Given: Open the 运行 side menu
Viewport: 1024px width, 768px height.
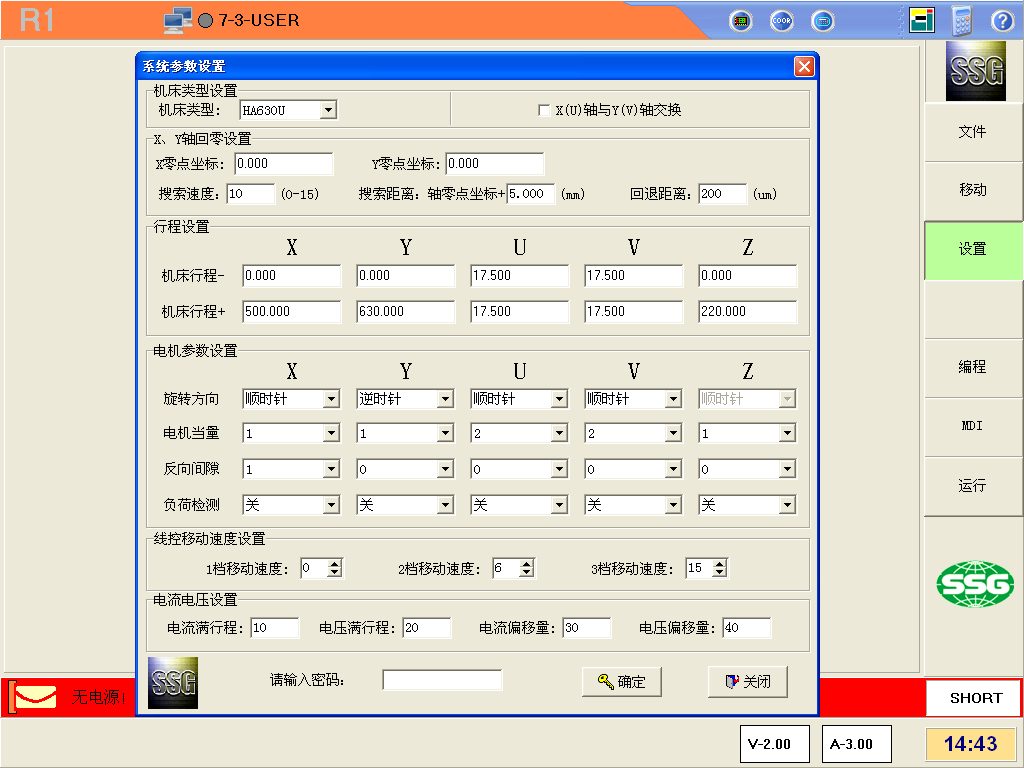Looking at the screenshot, I should (x=972, y=485).
